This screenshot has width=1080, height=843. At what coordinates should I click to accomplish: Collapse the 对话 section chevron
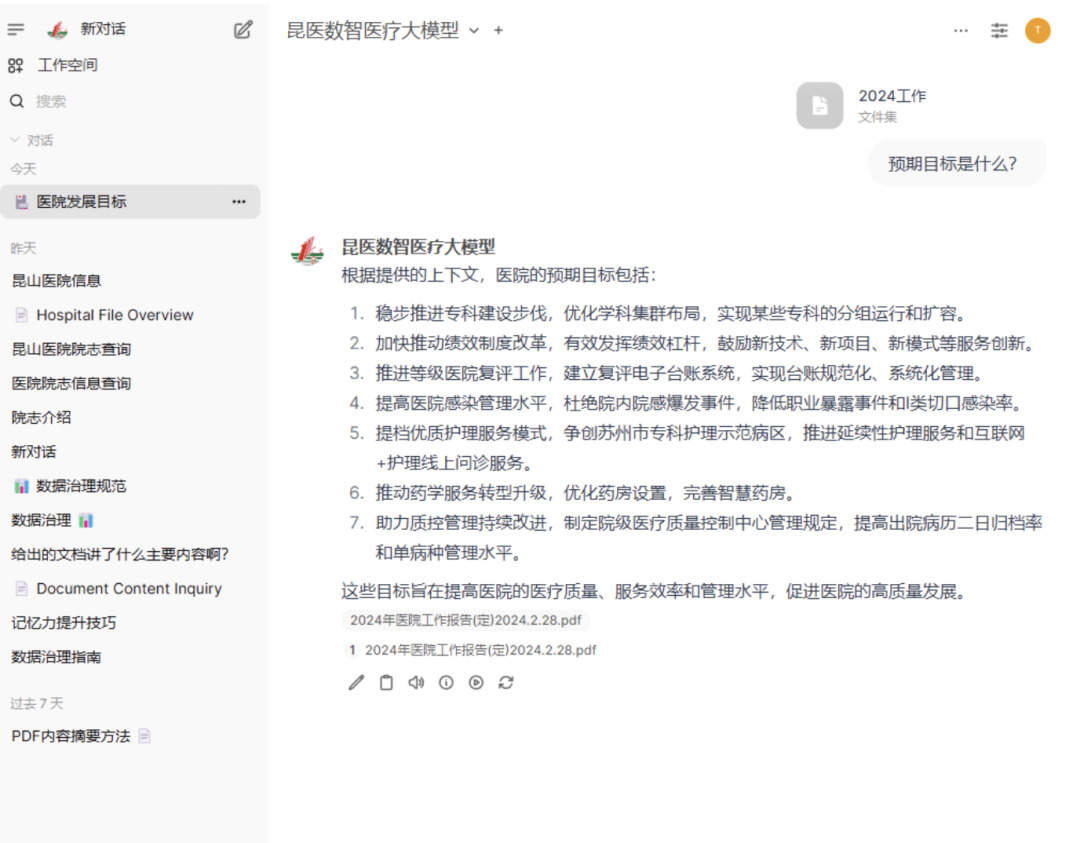pyautogui.click(x=14, y=140)
